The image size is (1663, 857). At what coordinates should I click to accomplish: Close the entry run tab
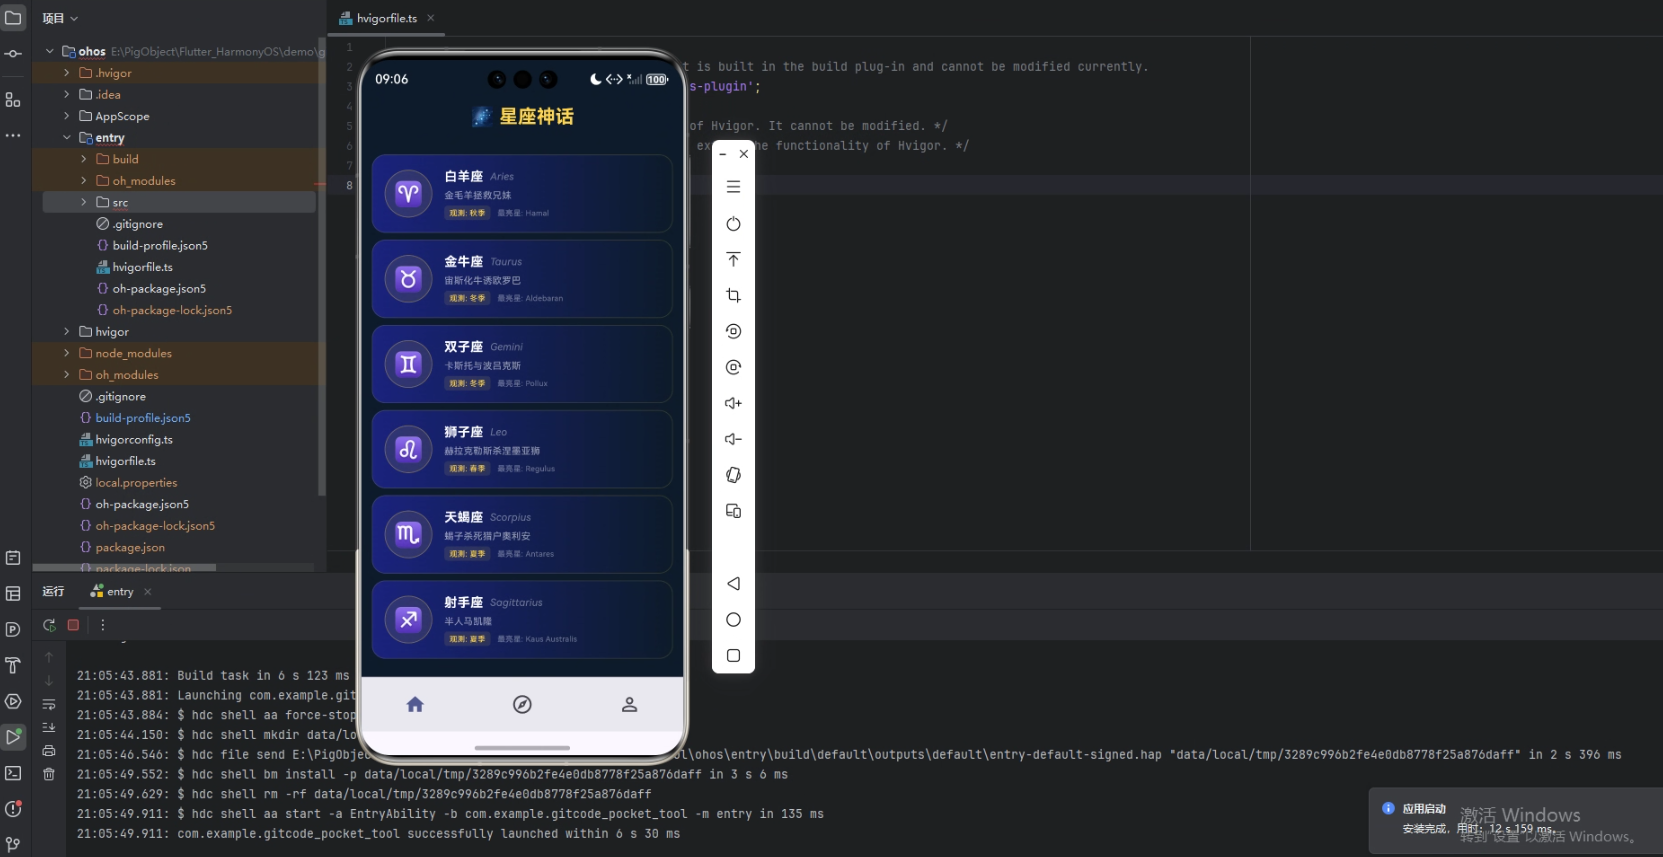(148, 592)
